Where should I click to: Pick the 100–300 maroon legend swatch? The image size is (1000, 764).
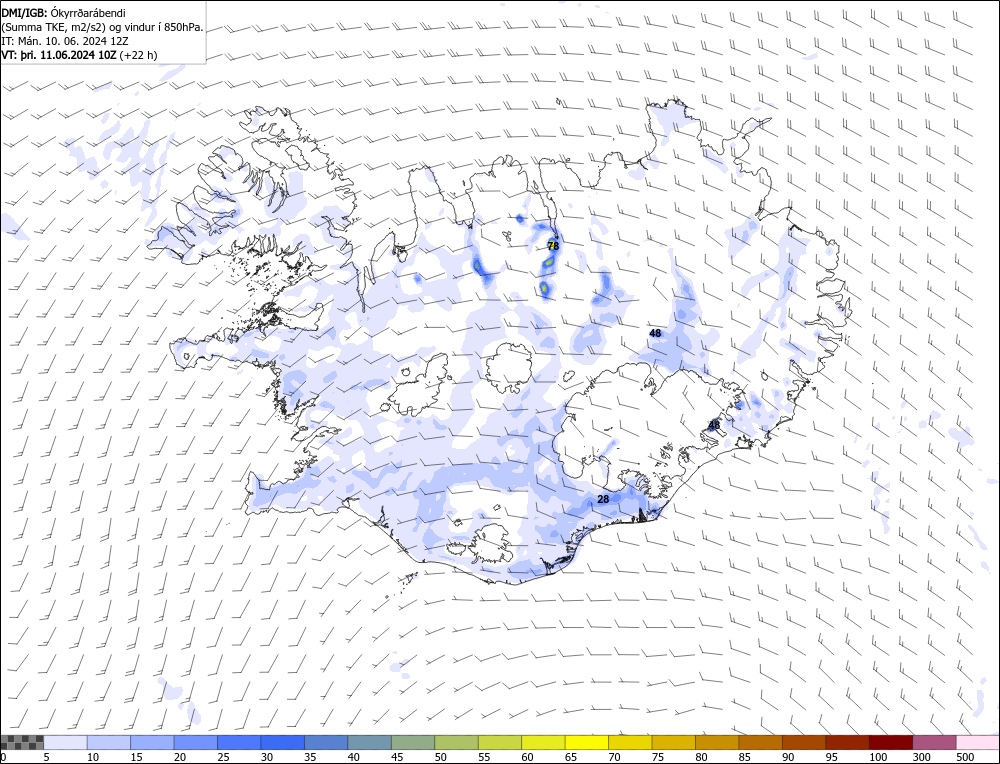890,742
